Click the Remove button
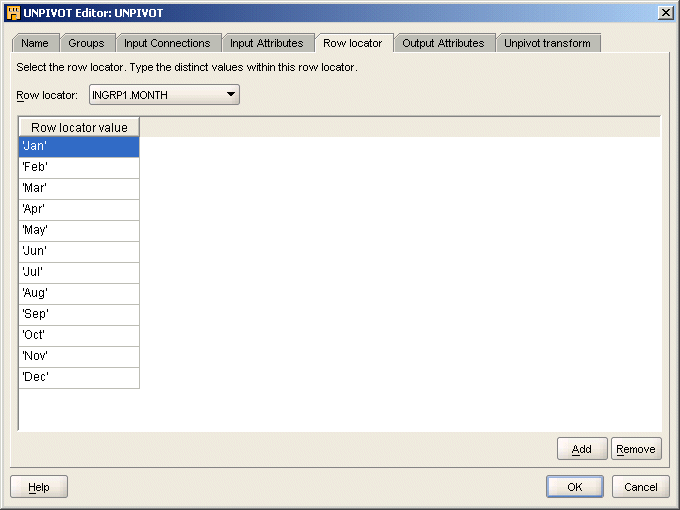The height and width of the screenshot is (510, 680). pyautogui.click(x=636, y=449)
